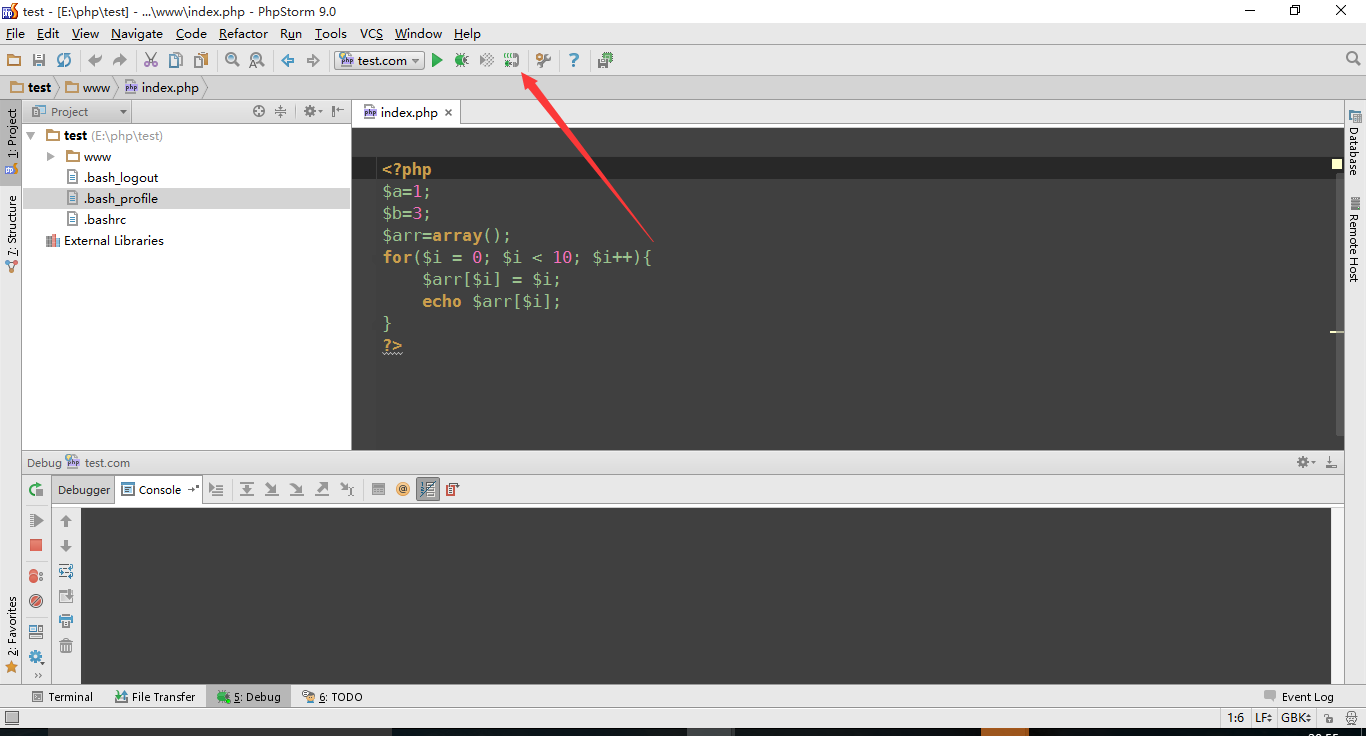Open the File menu
Image resolution: width=1366 pixels, height=736 pixels.
[x=15, y=33]
